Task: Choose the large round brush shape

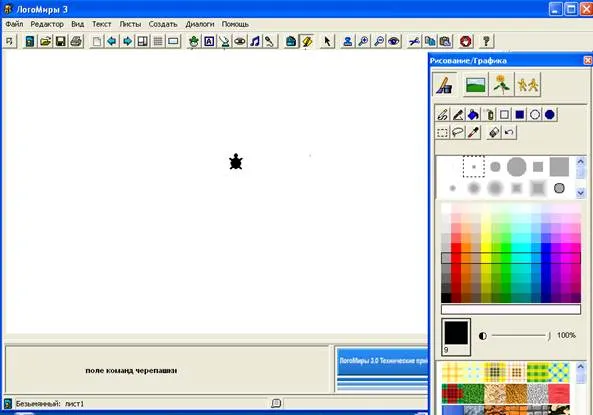Action: pos(517,166)
